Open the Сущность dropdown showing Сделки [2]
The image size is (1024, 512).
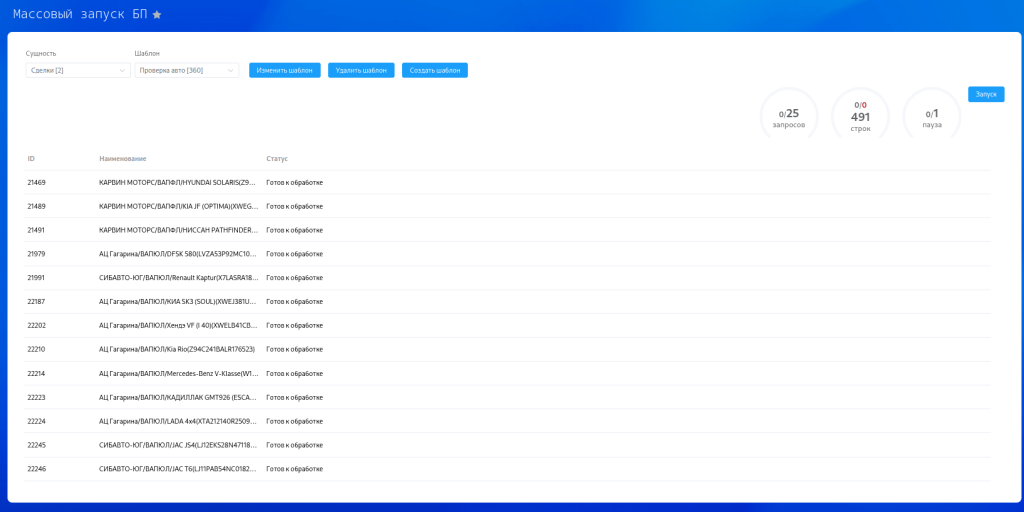78,70
